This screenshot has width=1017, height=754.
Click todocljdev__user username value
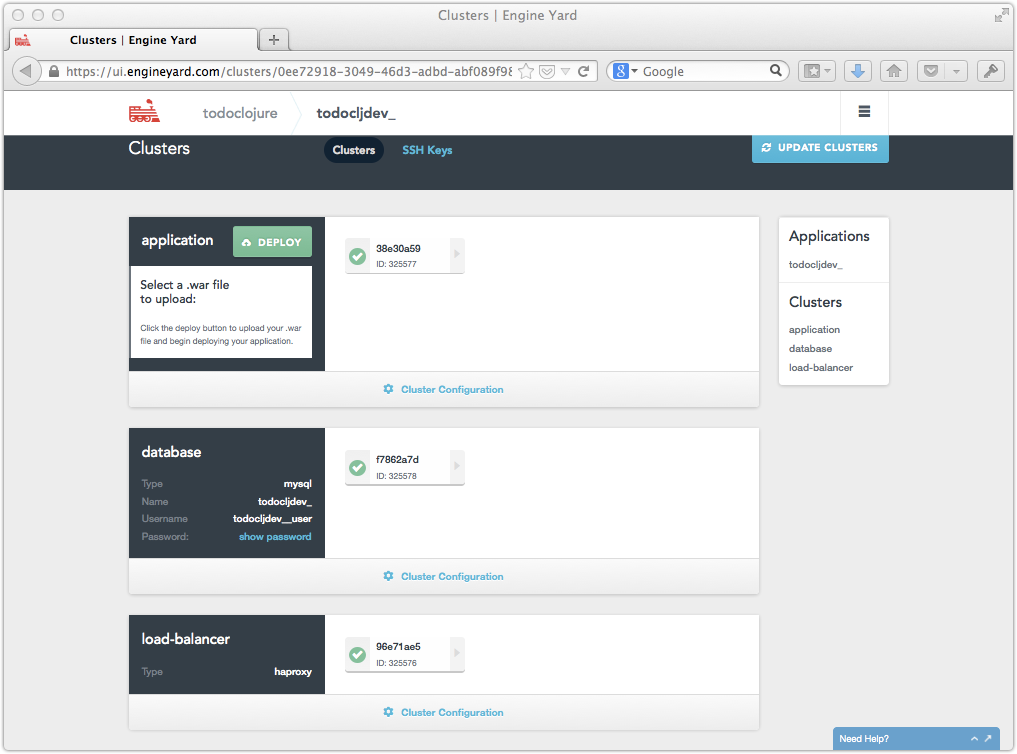click(272, 519)
